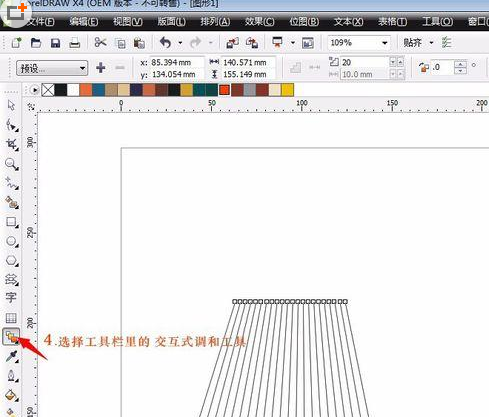
Task: Select the Polygon tool
Action: [12, 260]
